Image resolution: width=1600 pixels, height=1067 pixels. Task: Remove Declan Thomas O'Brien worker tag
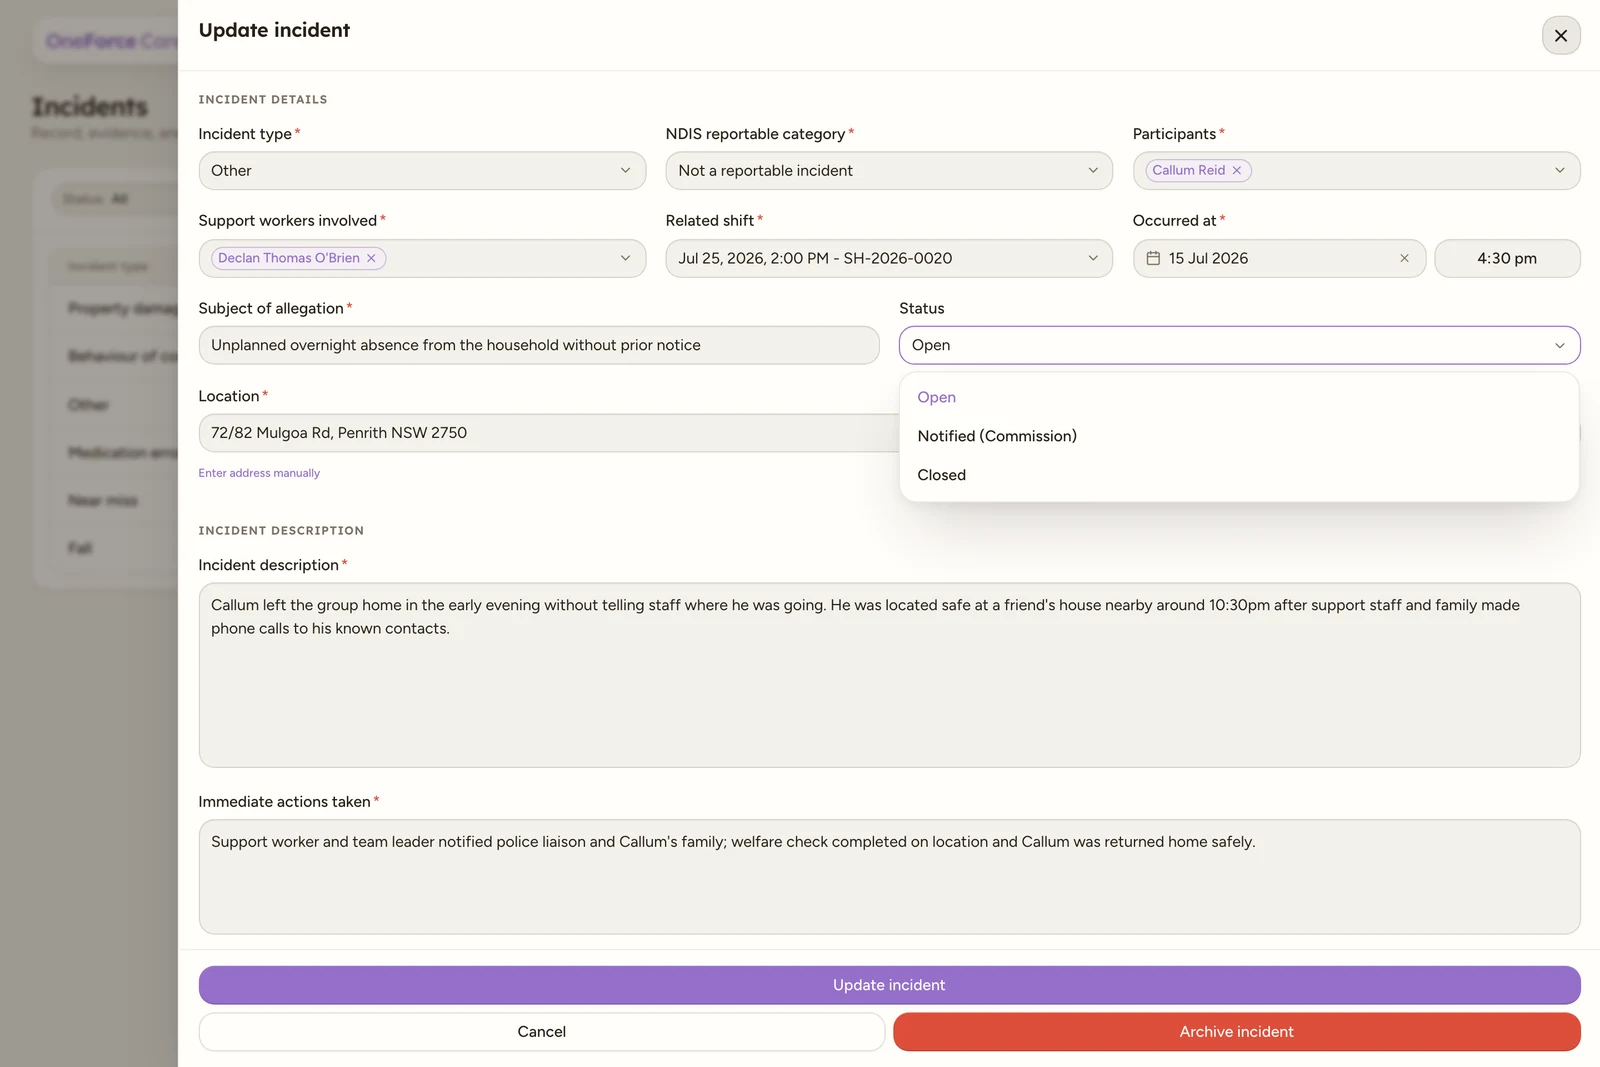[x=371, y=258]
